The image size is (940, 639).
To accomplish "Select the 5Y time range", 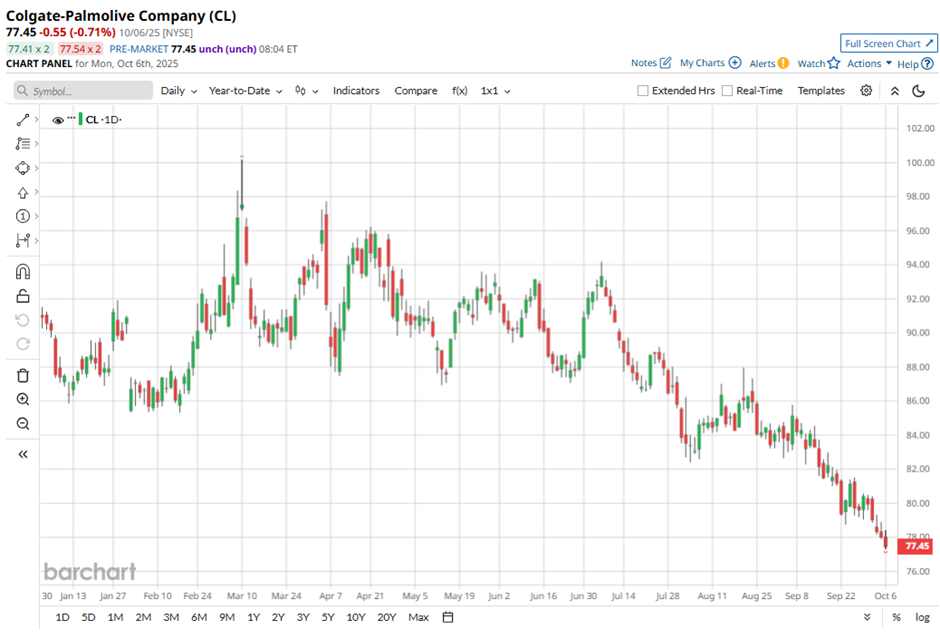I will click(x=328, y=617).
